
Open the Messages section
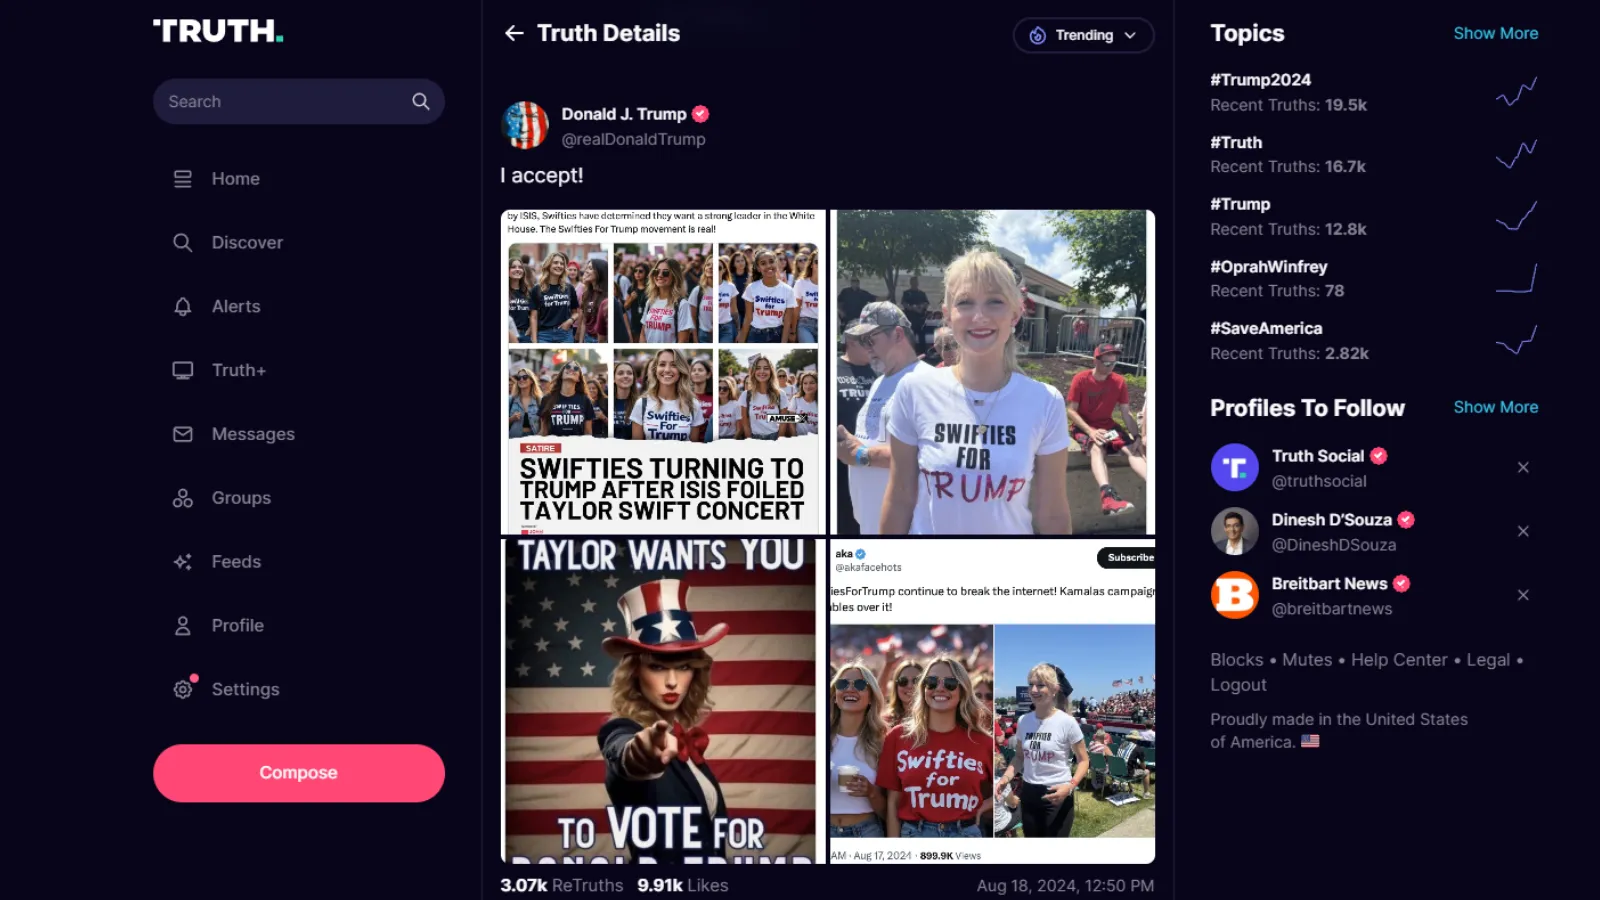point(253,434)
